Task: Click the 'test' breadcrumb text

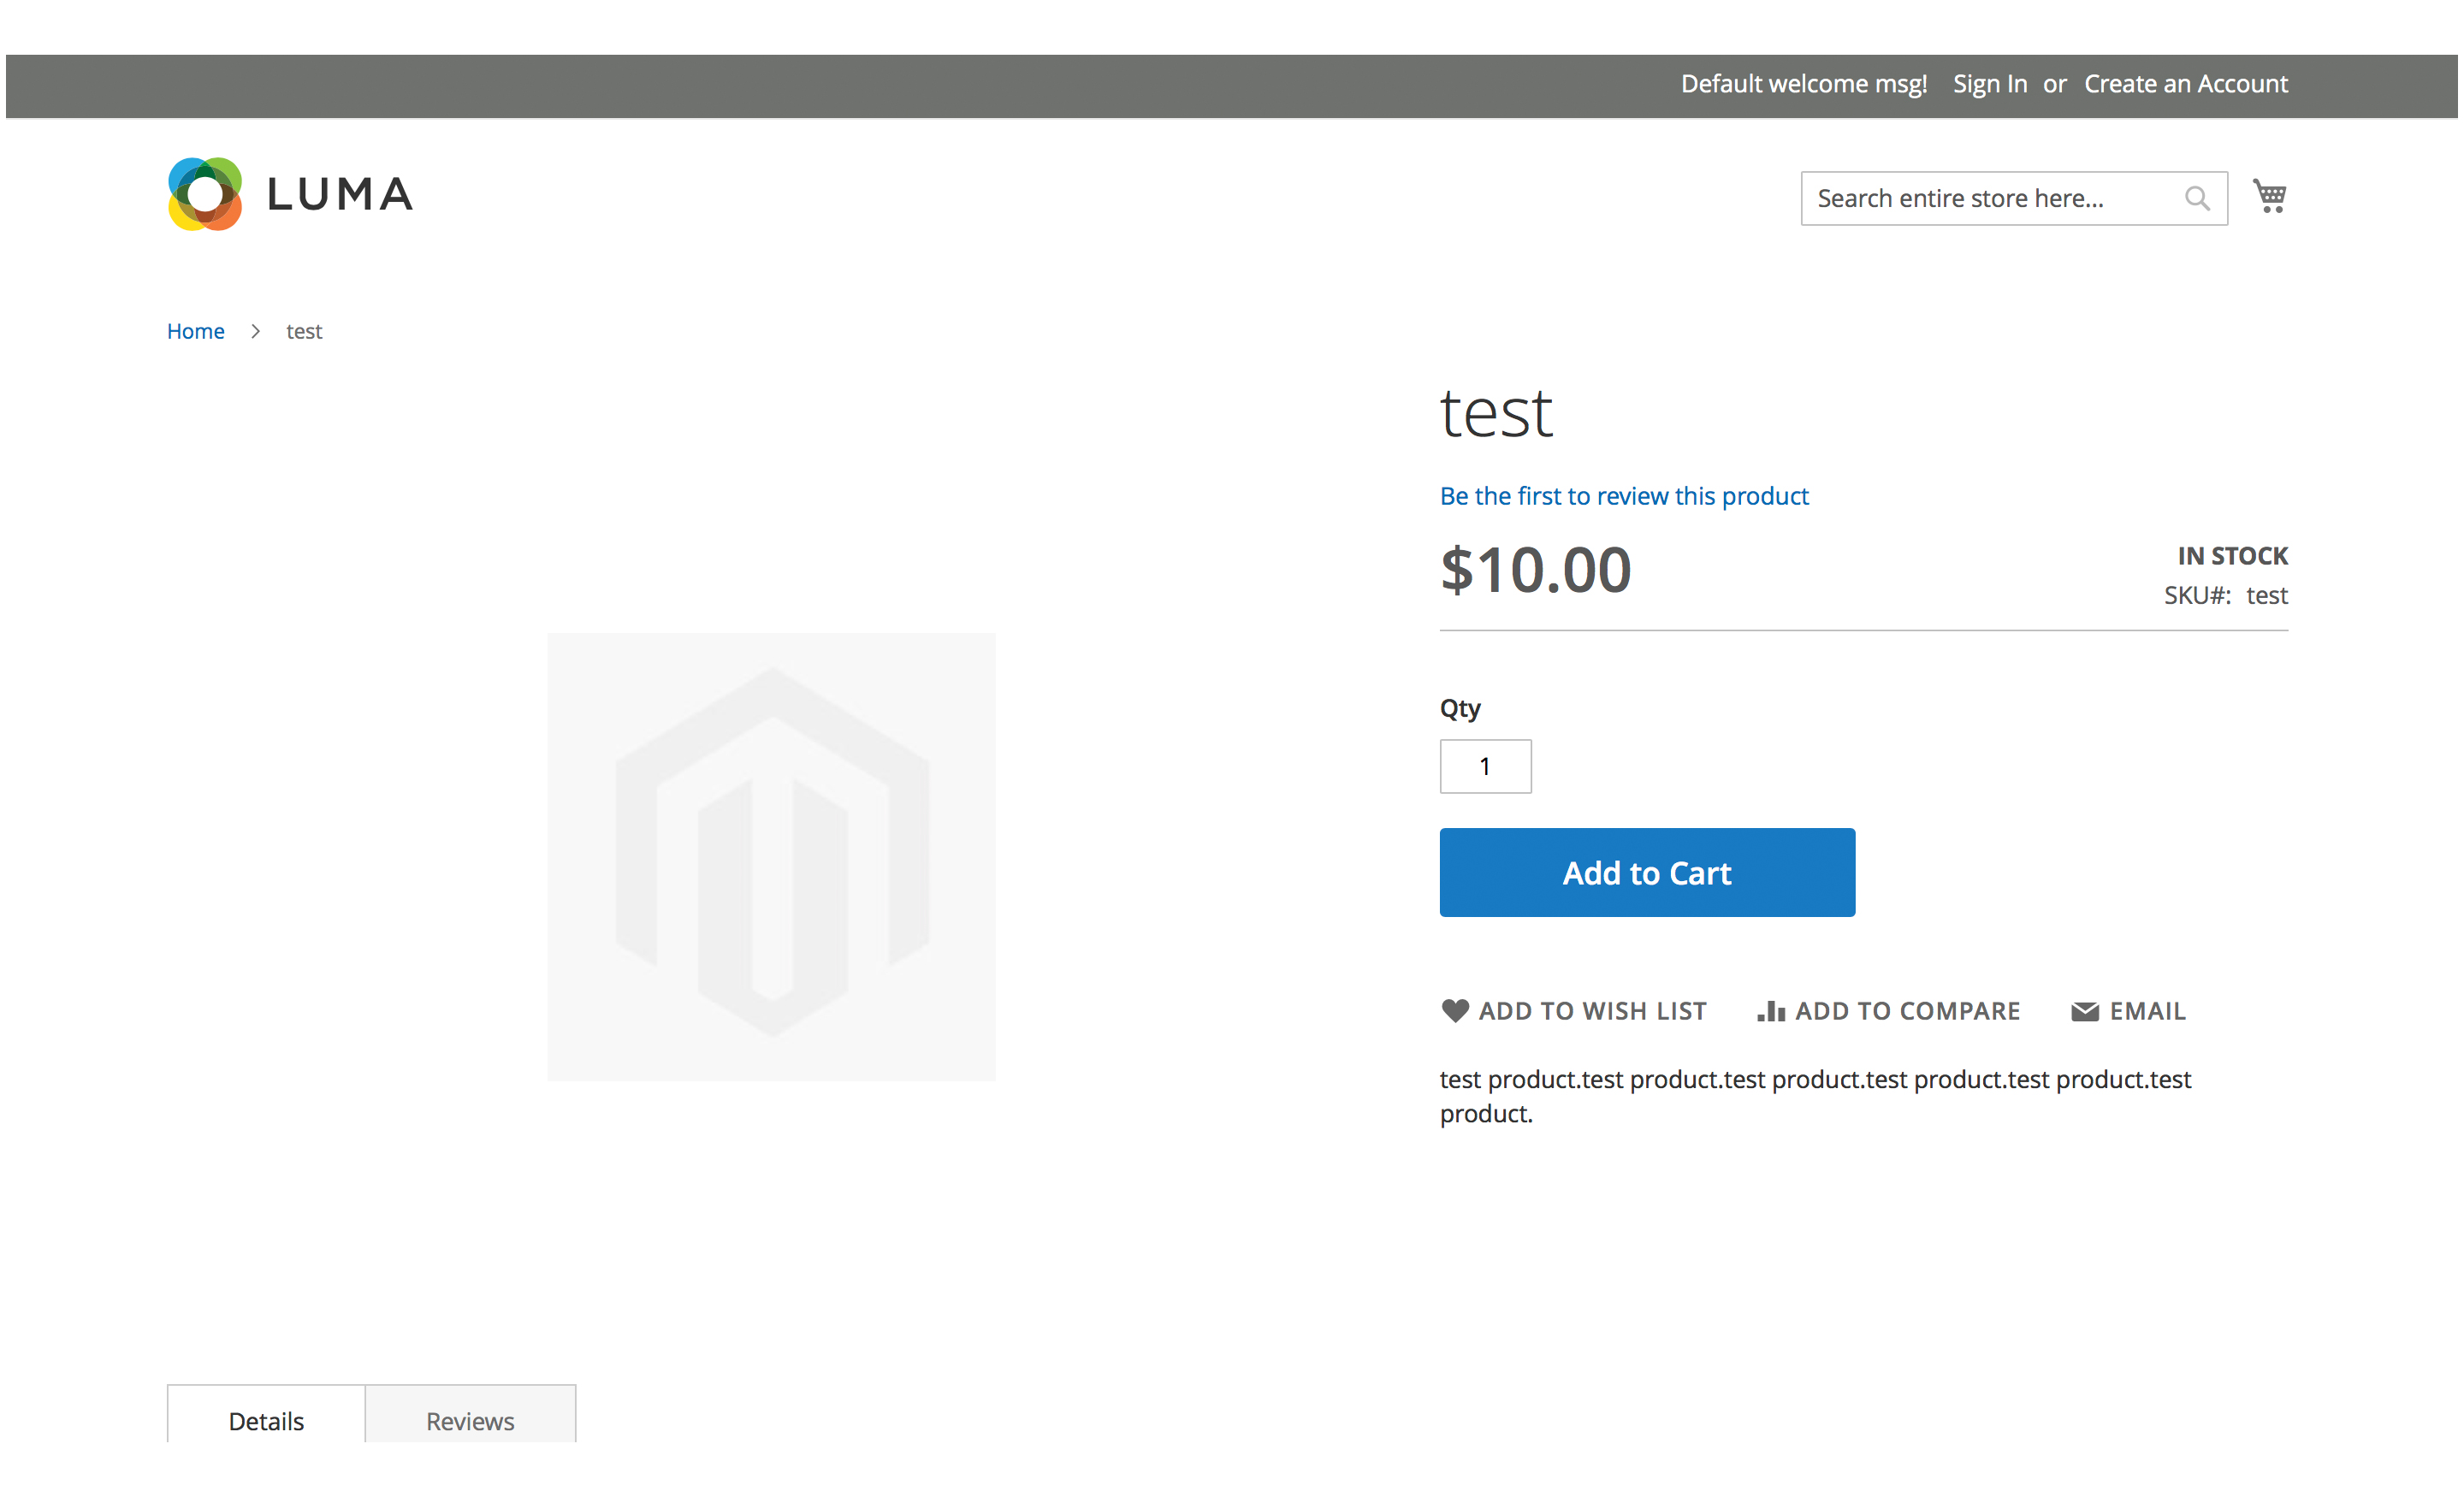Action: tap(304, 331)
